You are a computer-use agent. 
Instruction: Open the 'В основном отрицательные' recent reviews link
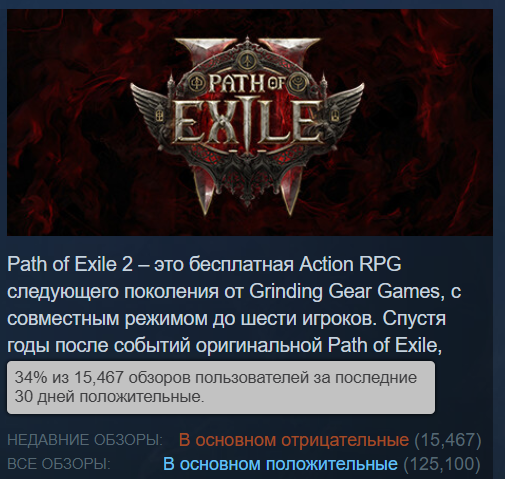pos(294,440)
